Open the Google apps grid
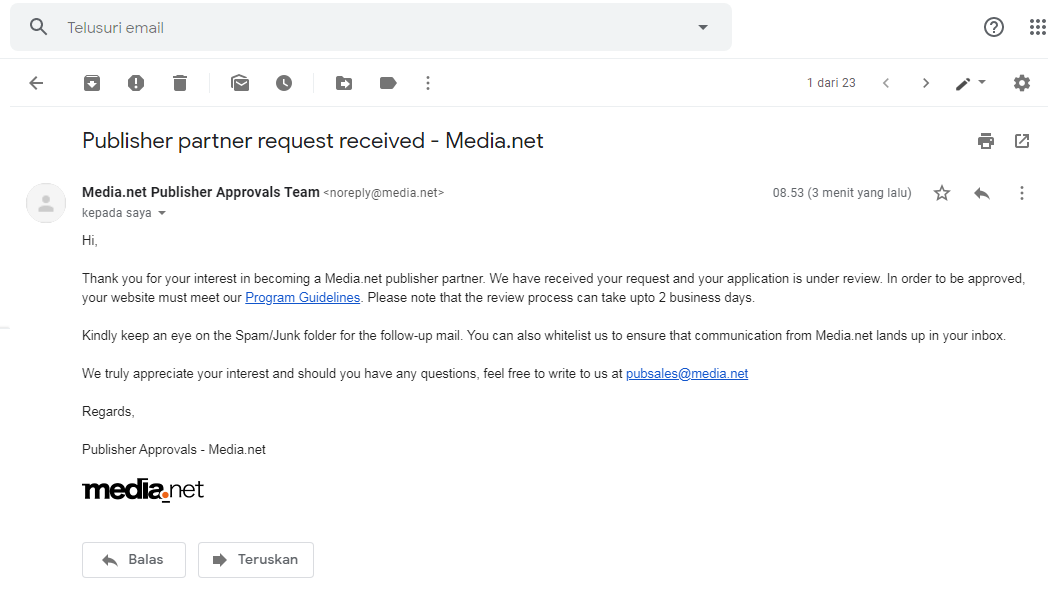Viewport: 1048px width, 594px height. click(x=1037, y=27)
